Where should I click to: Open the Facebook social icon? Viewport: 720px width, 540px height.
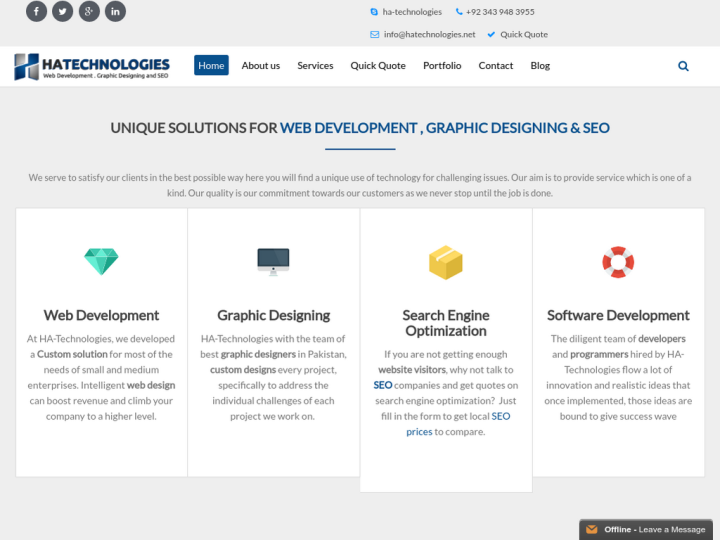click(x=36, y=12)
